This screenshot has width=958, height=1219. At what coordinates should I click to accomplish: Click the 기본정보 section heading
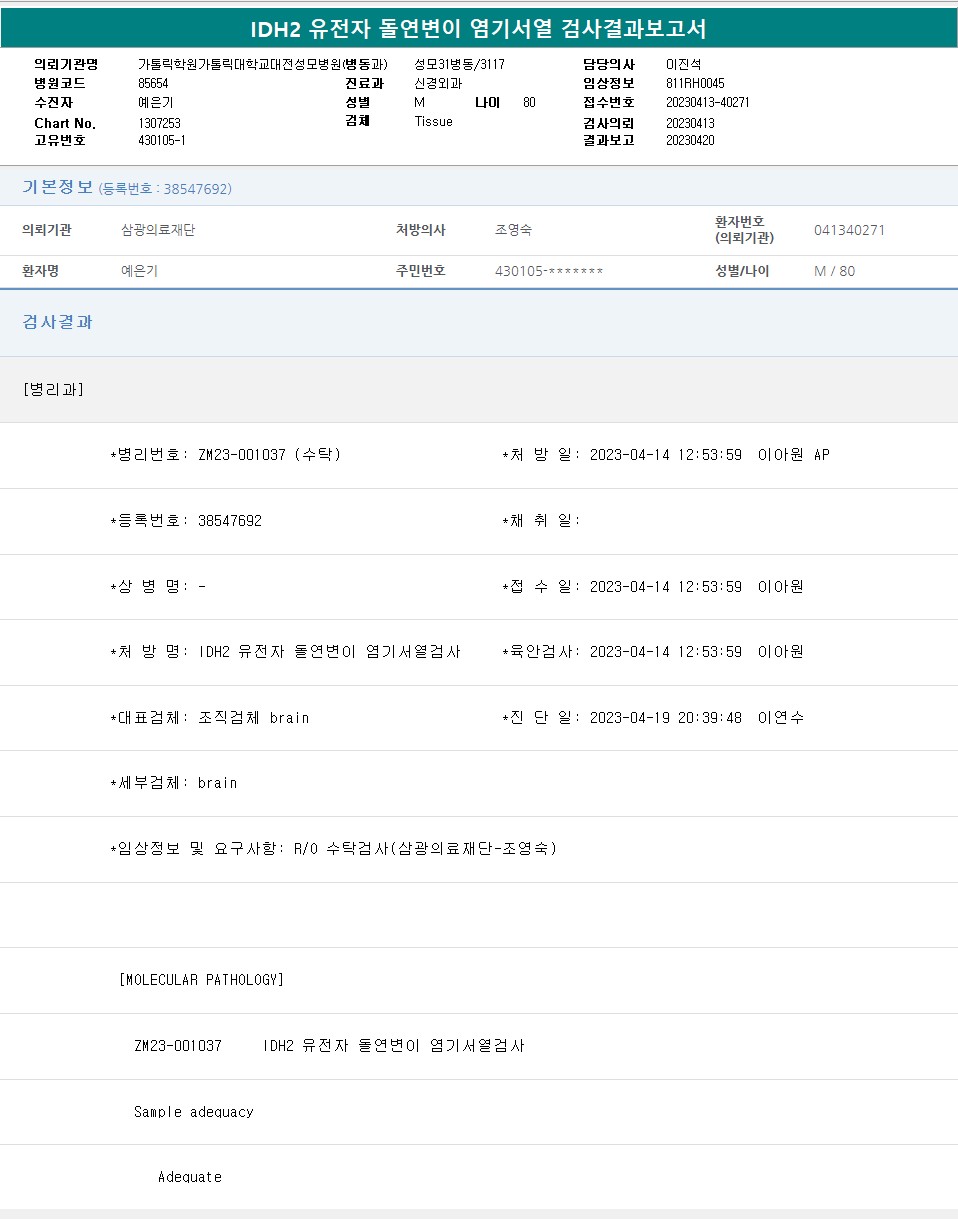pos(57,187)
